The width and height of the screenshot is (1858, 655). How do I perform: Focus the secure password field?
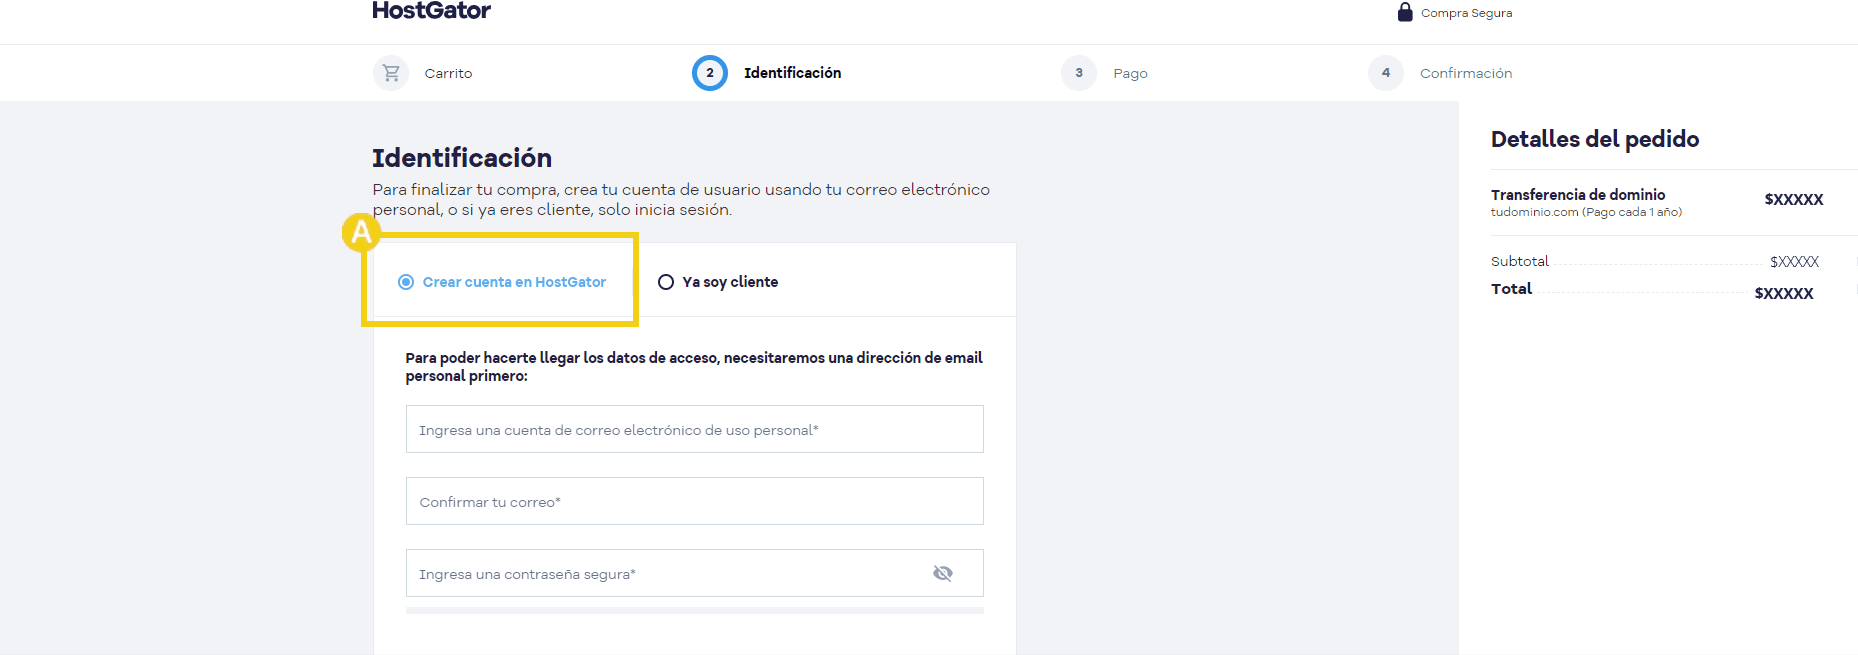[x=695, y=573]
